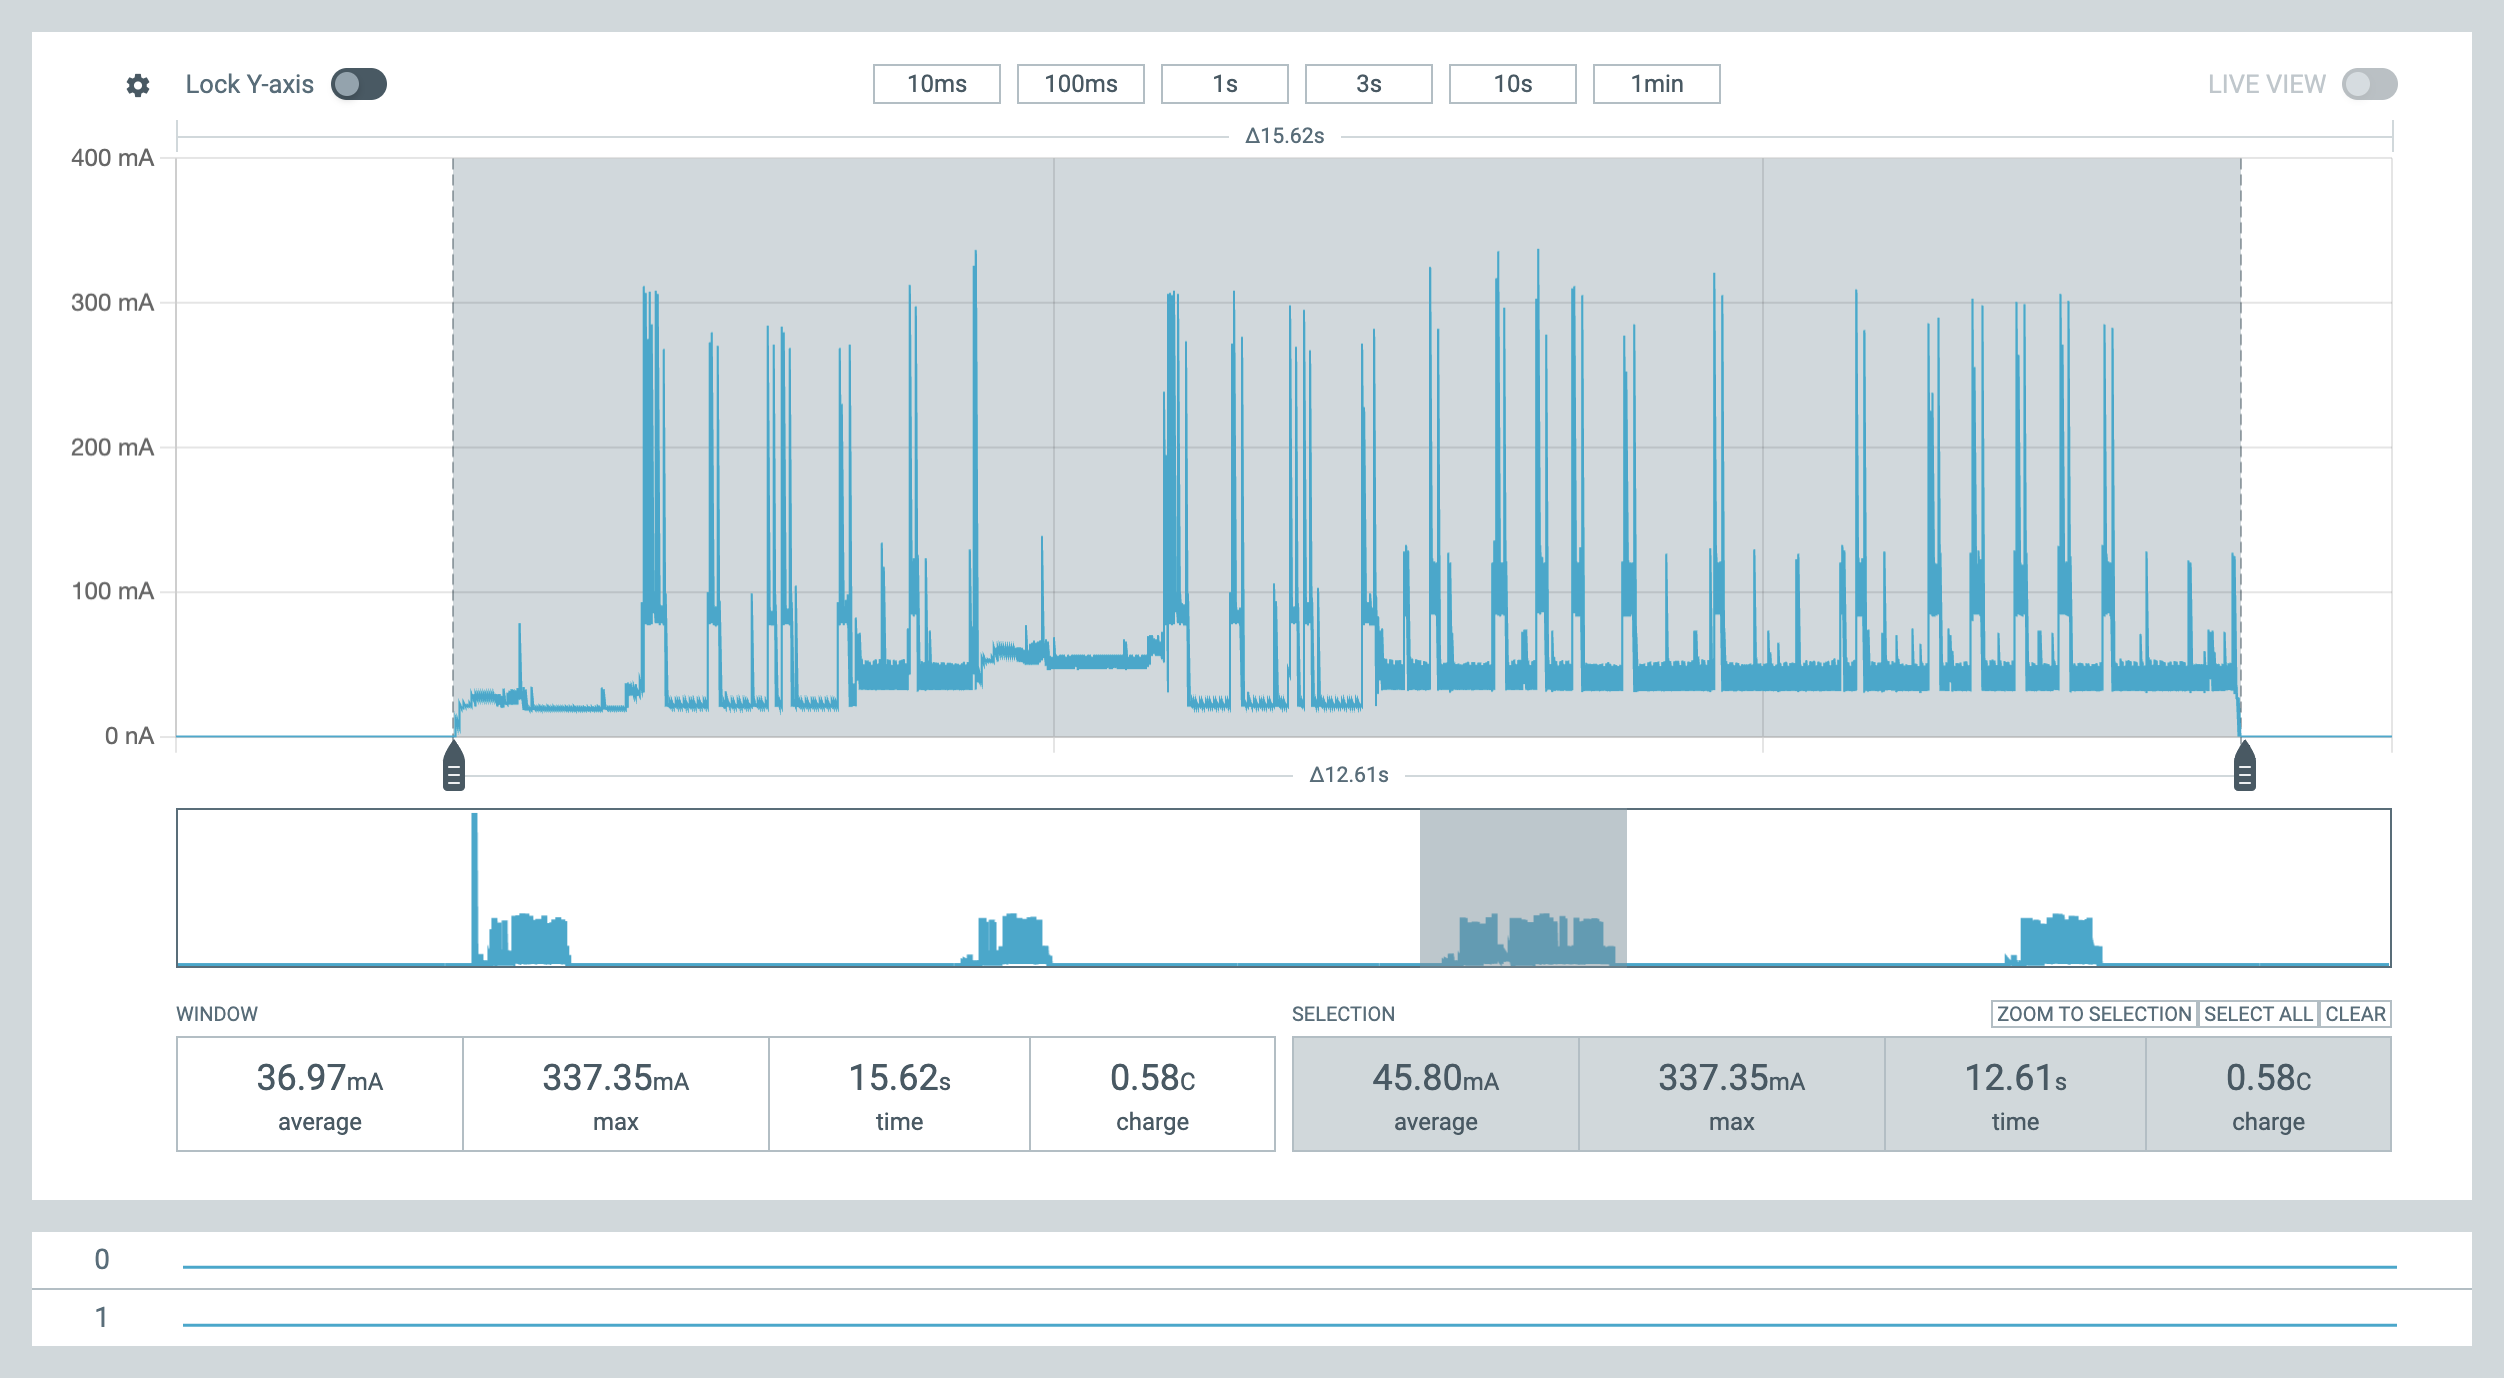The width and height of the screenshot is (2504, 1378).
Task: Set time window to 100ms
Action: click(x=1081, y=84)
